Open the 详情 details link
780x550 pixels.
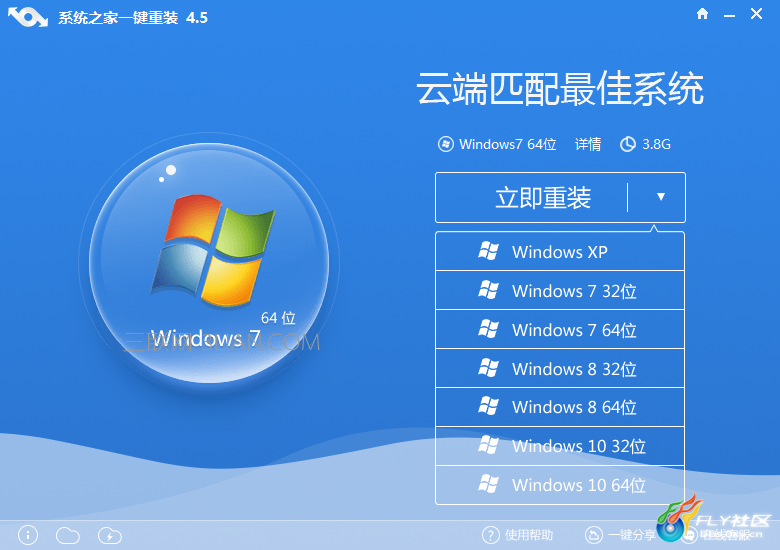tap(587, 144)
